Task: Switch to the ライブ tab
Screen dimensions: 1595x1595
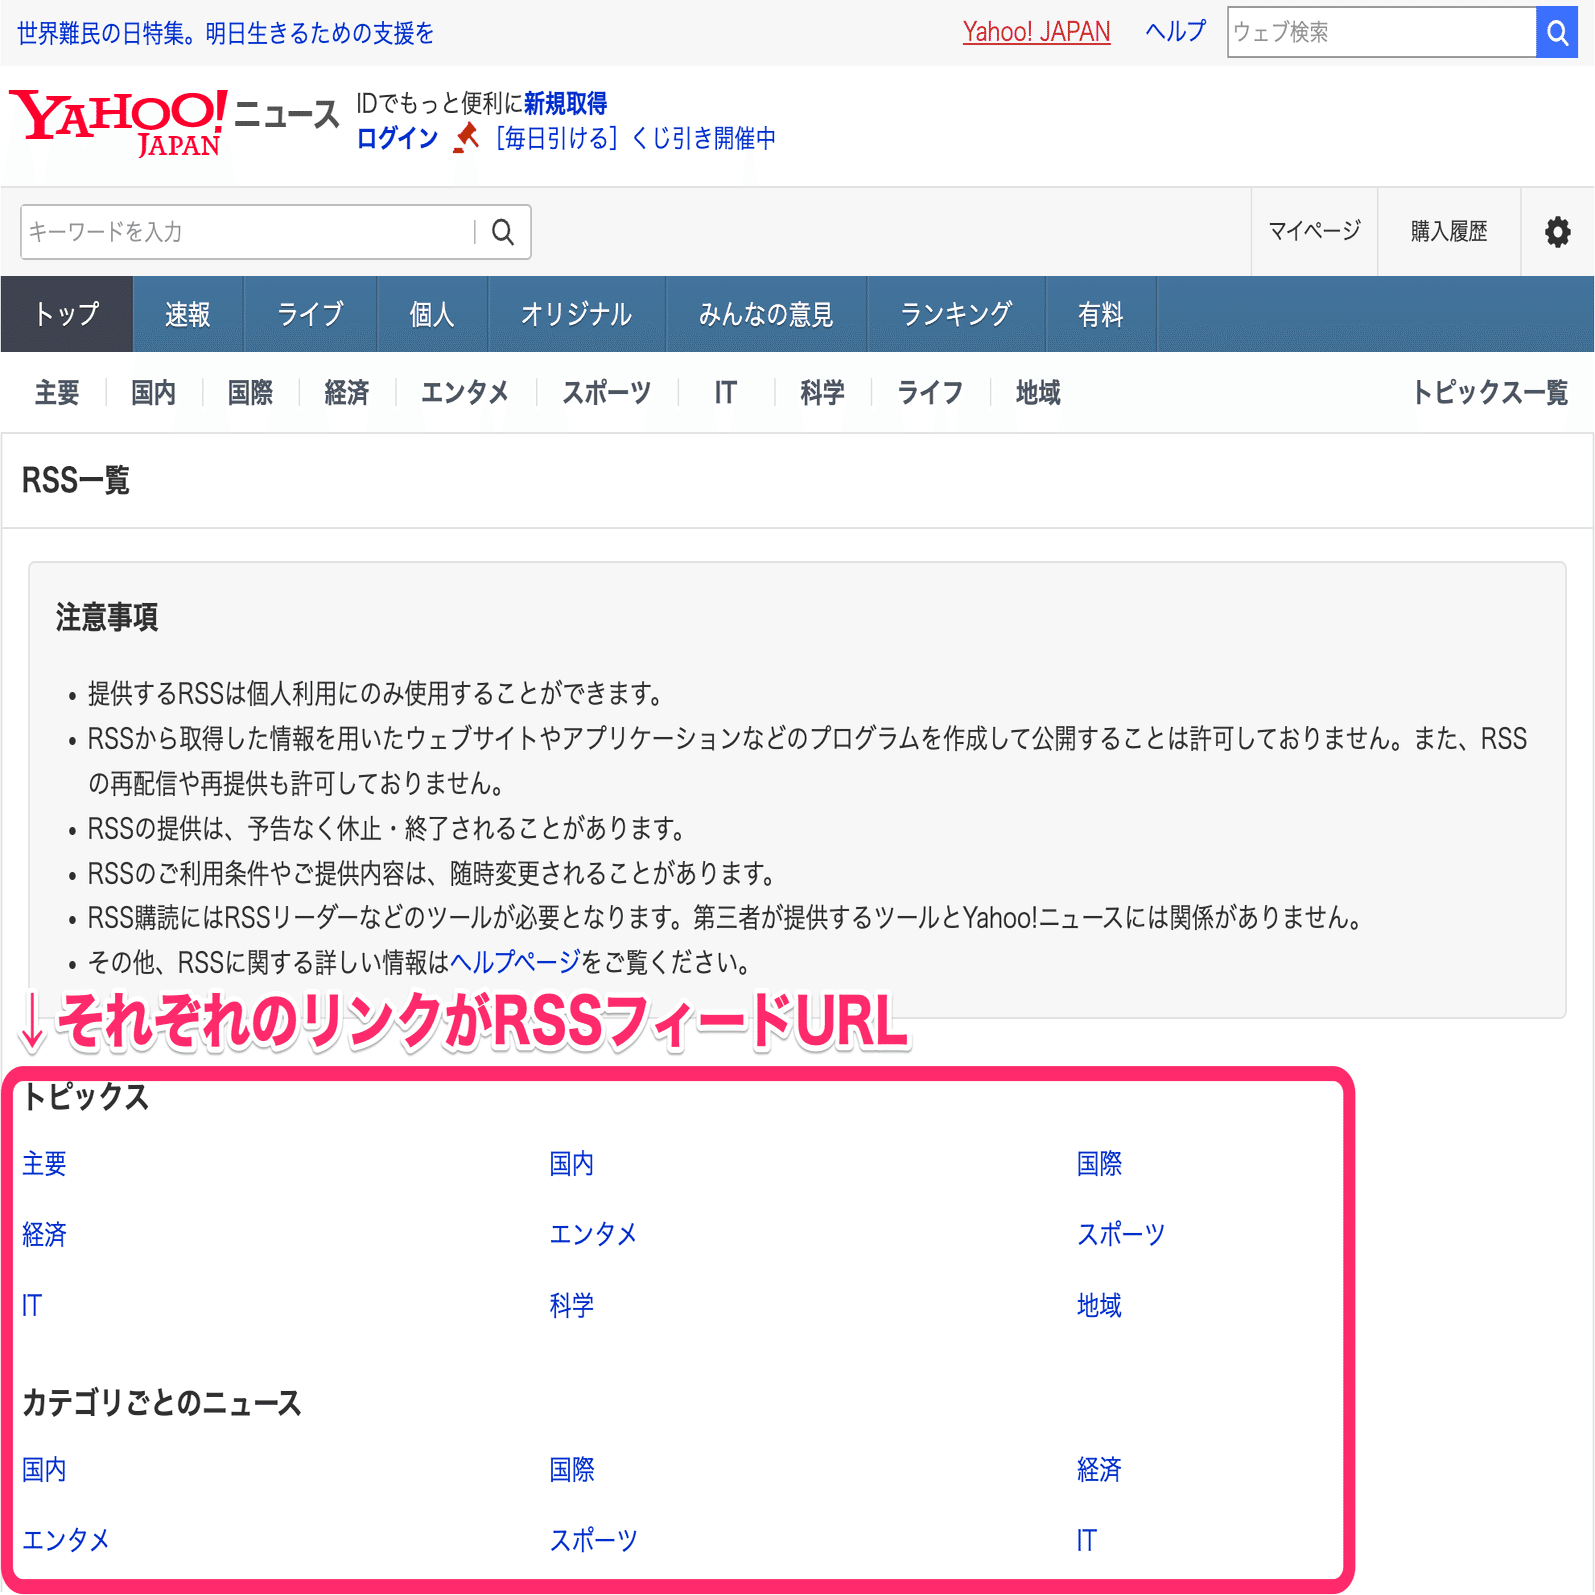Action: pyautogui.click(x=310, y=314)
